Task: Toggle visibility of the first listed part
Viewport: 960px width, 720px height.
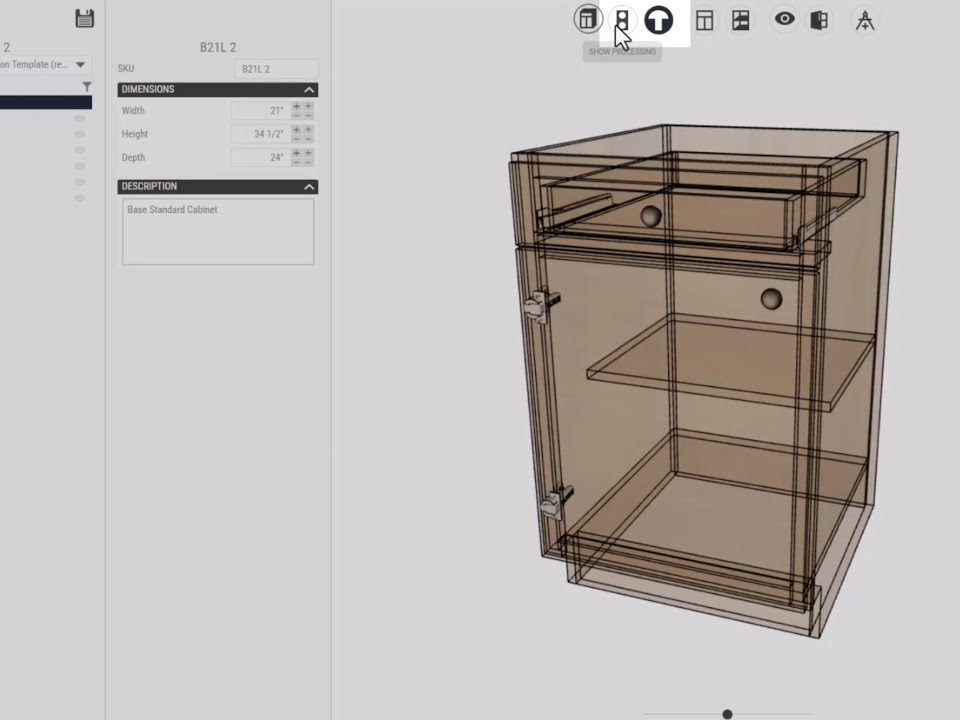Action: [x=80, y=118]
